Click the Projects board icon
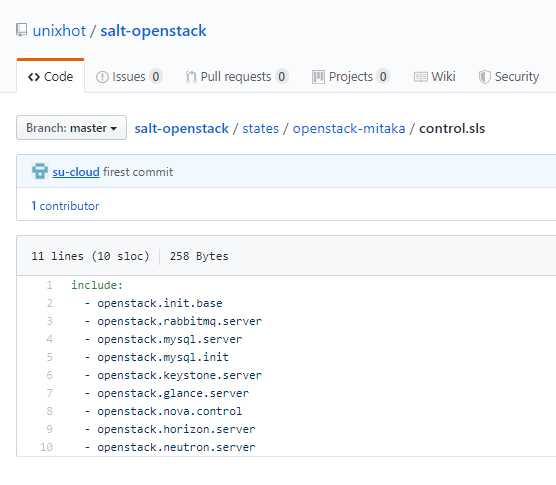The width and height of the screenshot is (556, 485). coord(318,77)
